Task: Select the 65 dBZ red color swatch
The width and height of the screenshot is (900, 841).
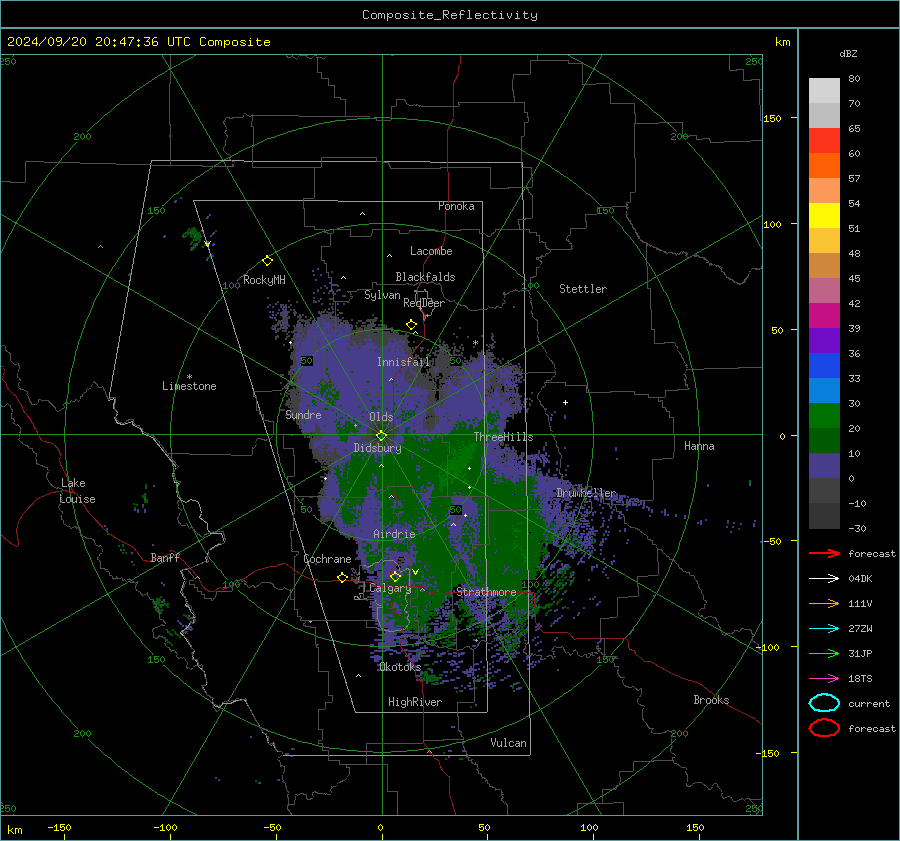Action: click(824, 140)
